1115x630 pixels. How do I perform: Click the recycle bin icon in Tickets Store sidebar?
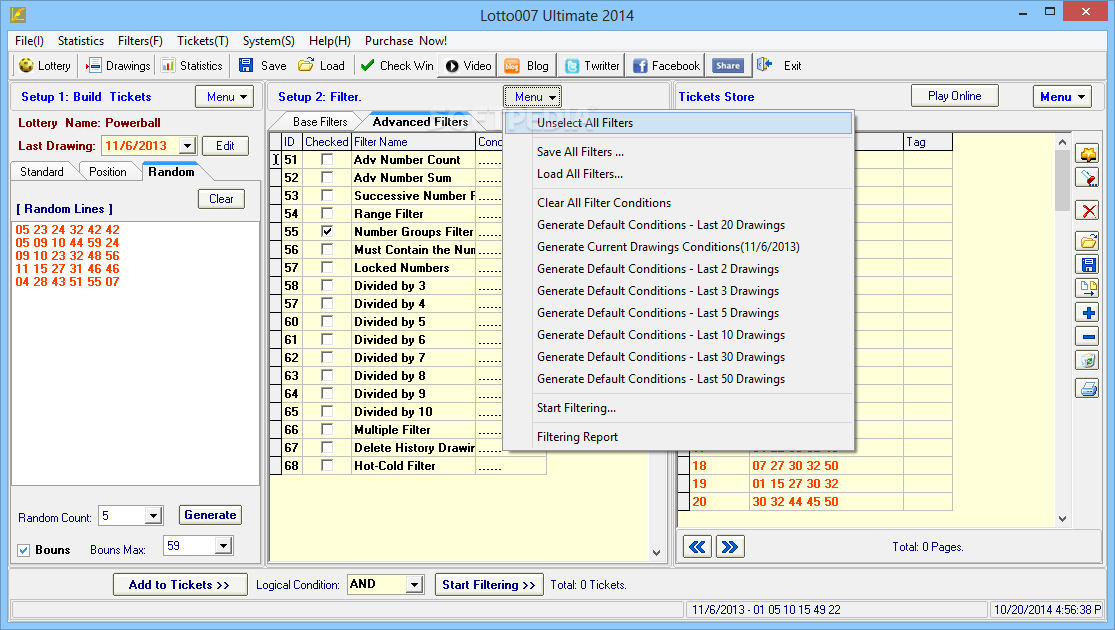point(1087,360)
